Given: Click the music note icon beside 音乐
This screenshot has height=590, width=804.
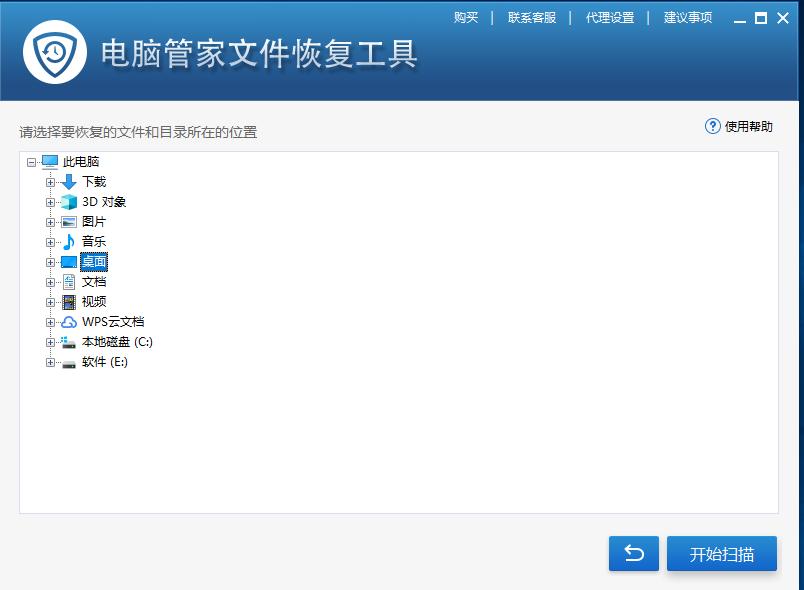Looking at the screenshot, I should pyautogui.click(x=69, y=241).
